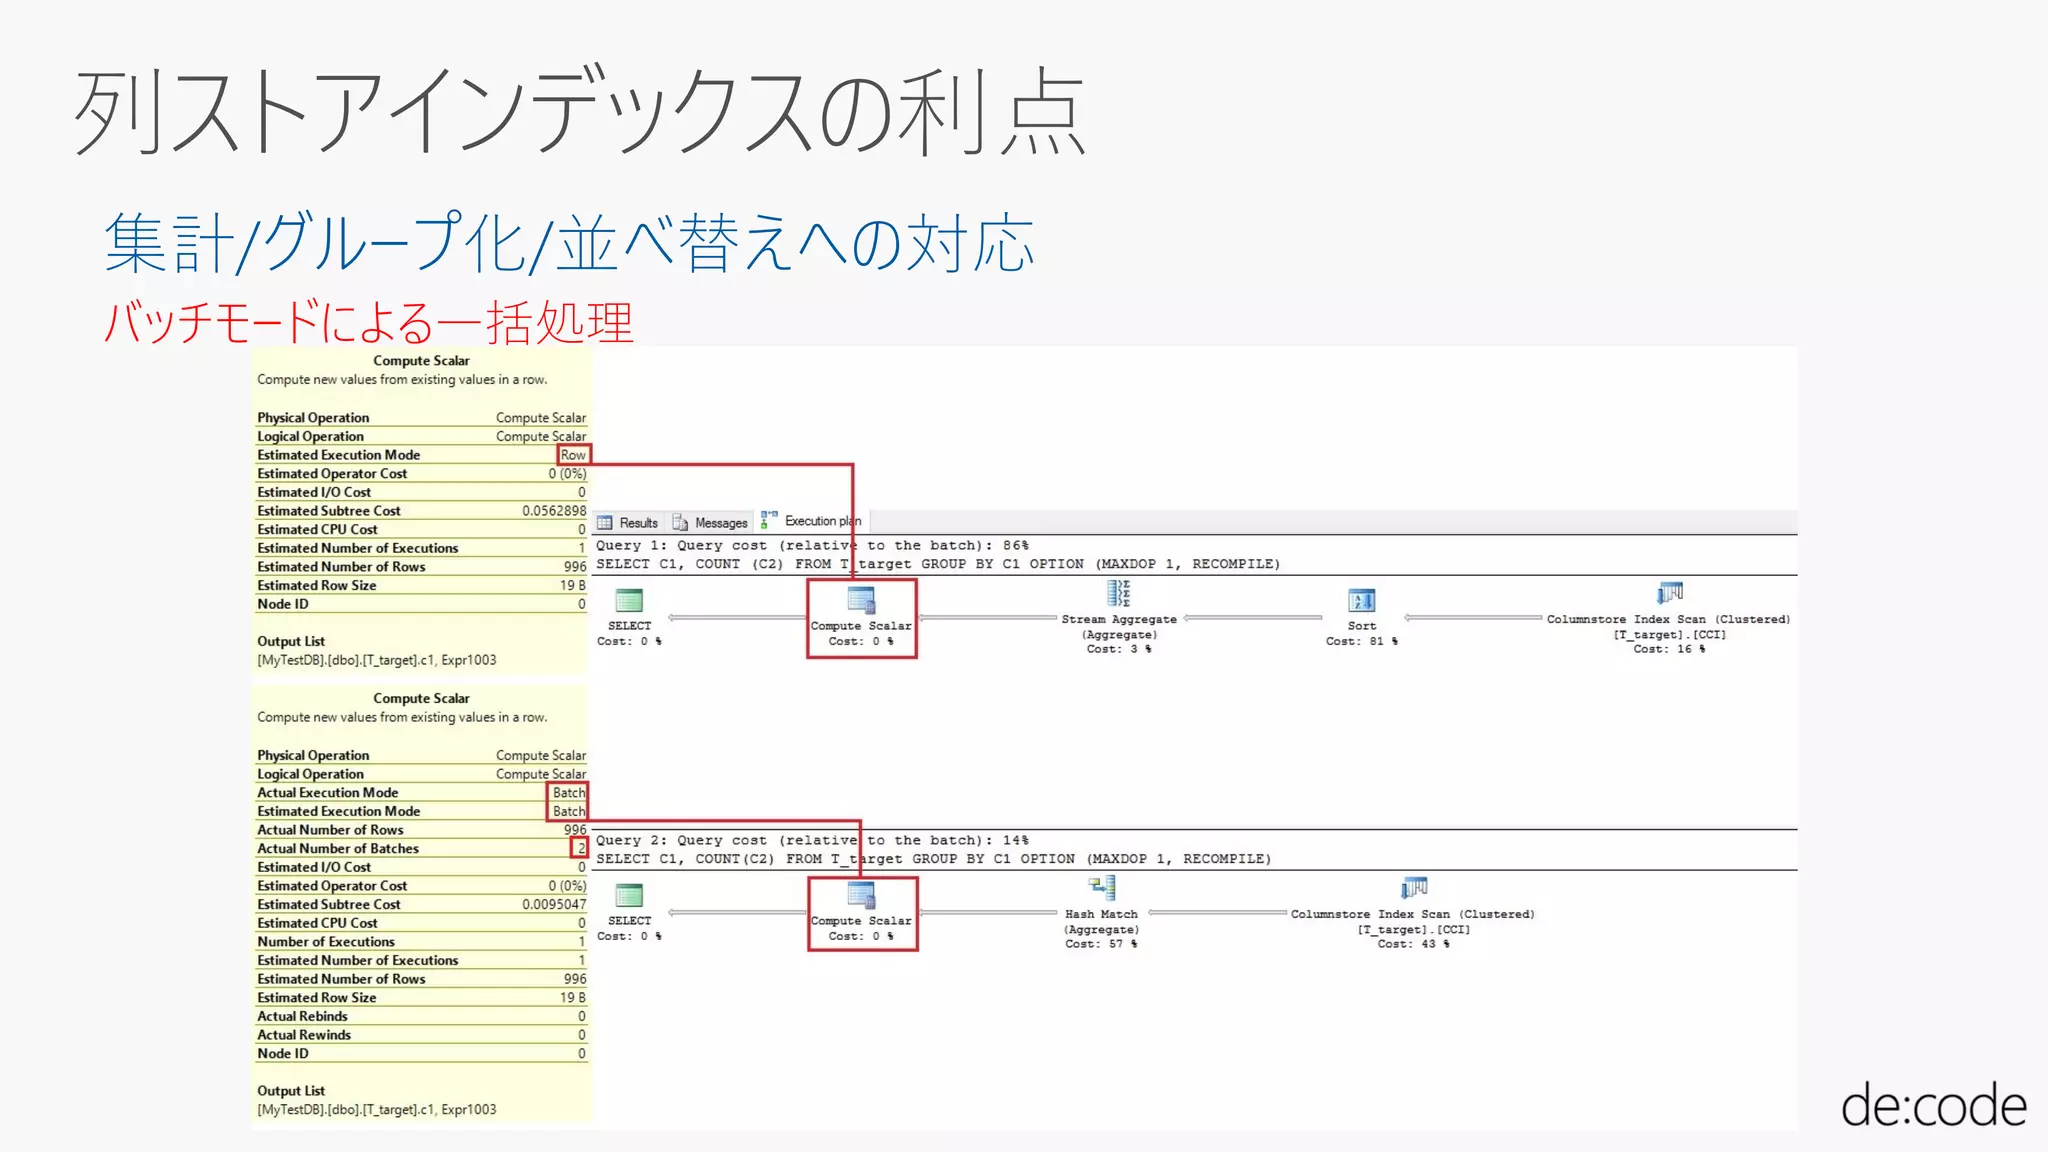This screenshot has width=2048, height=1152.
Task: Select the Sort operator icon
Action: 1362,600
